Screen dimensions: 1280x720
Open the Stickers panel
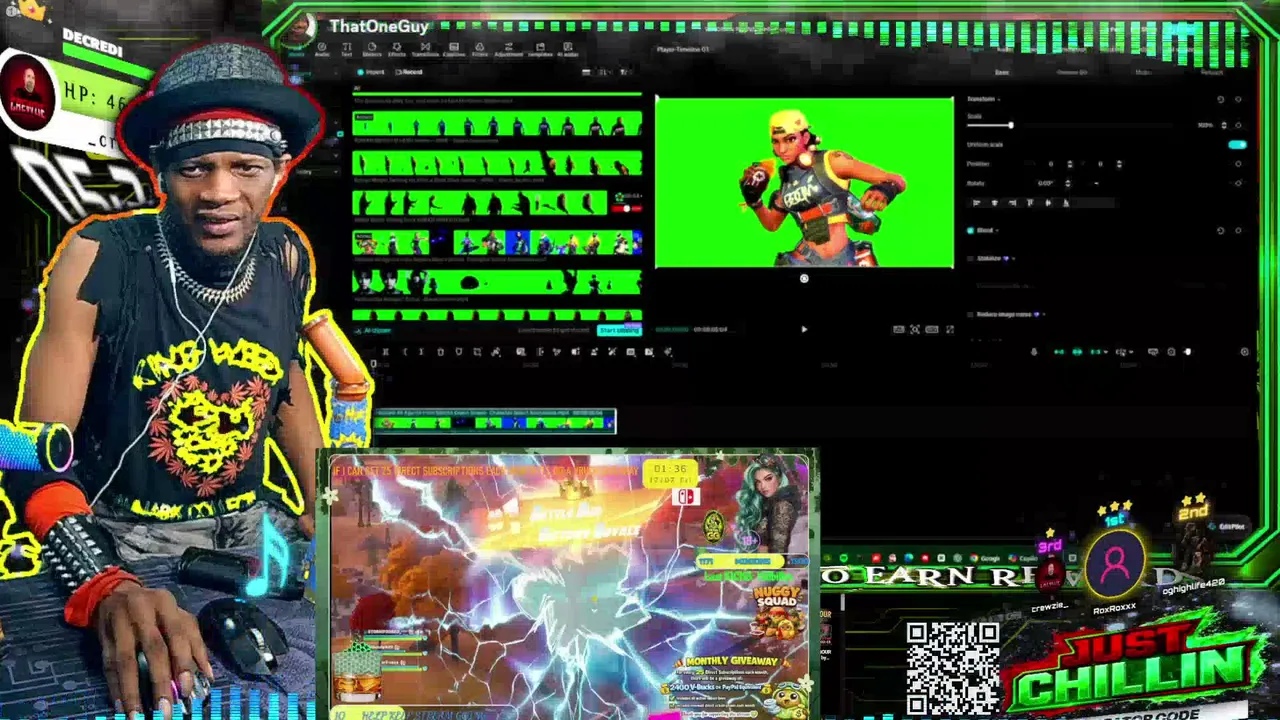coord(371,49)
